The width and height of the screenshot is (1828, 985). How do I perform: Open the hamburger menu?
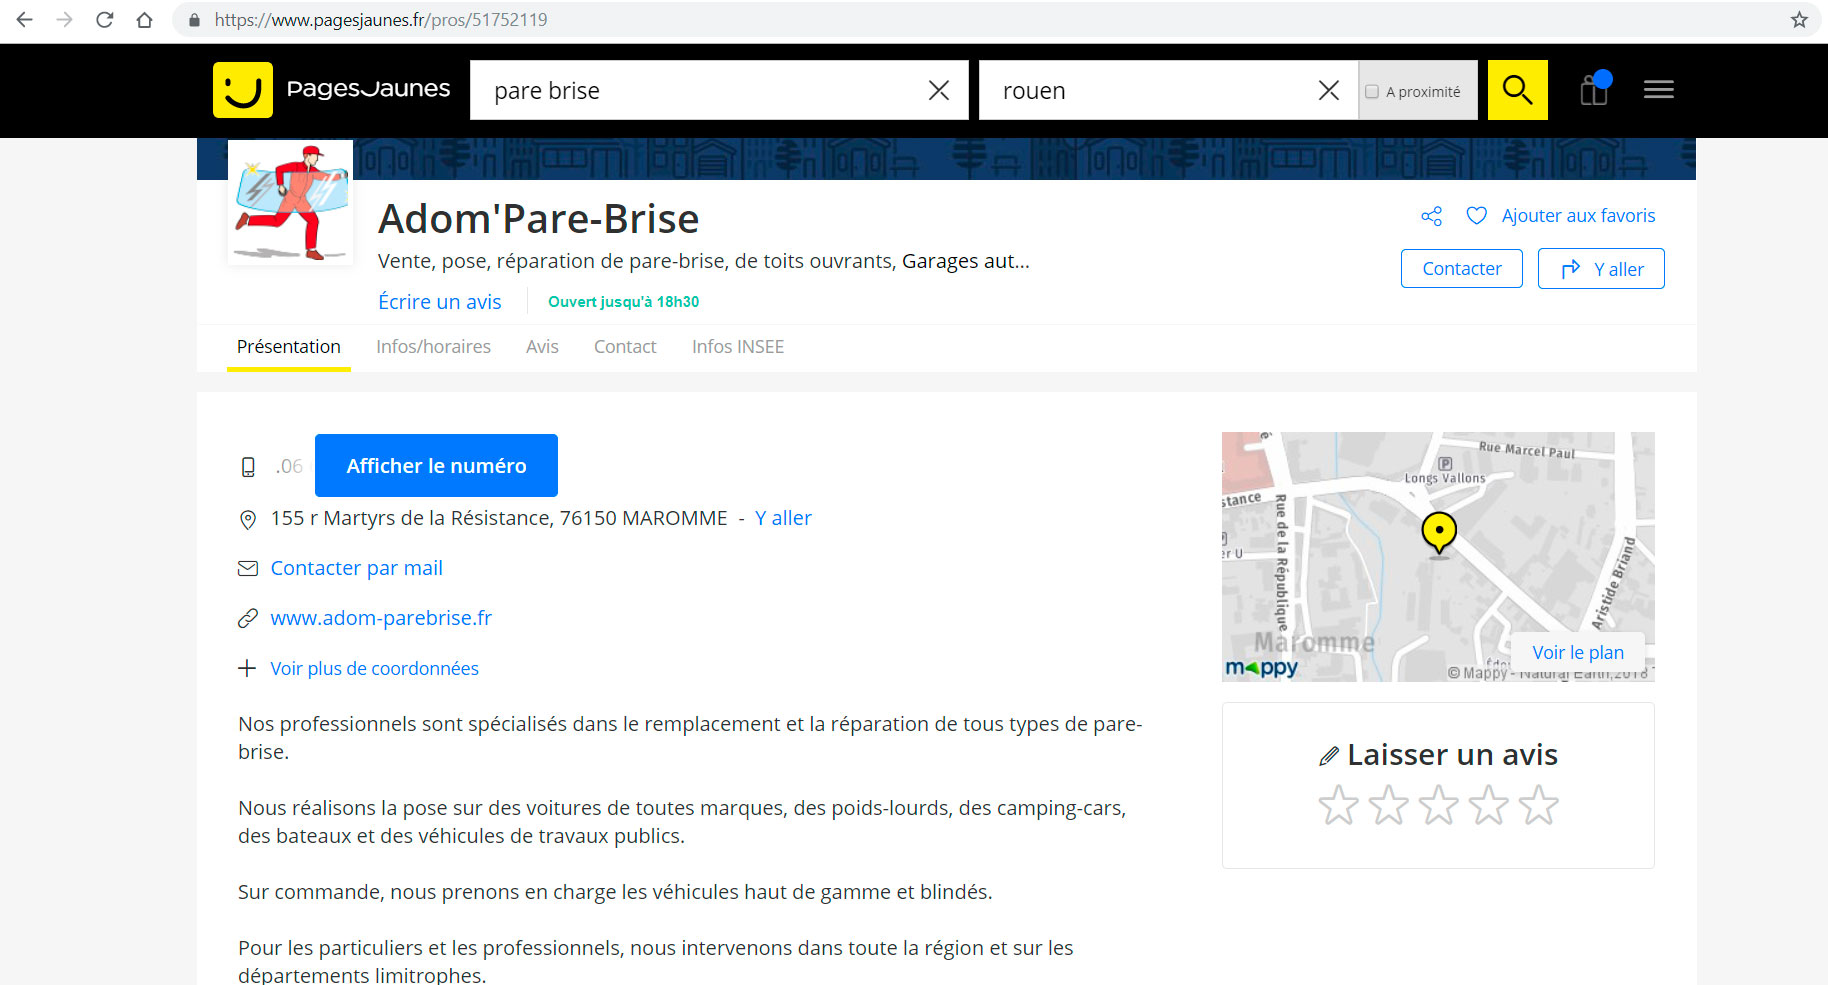[x=1659, y=90]
